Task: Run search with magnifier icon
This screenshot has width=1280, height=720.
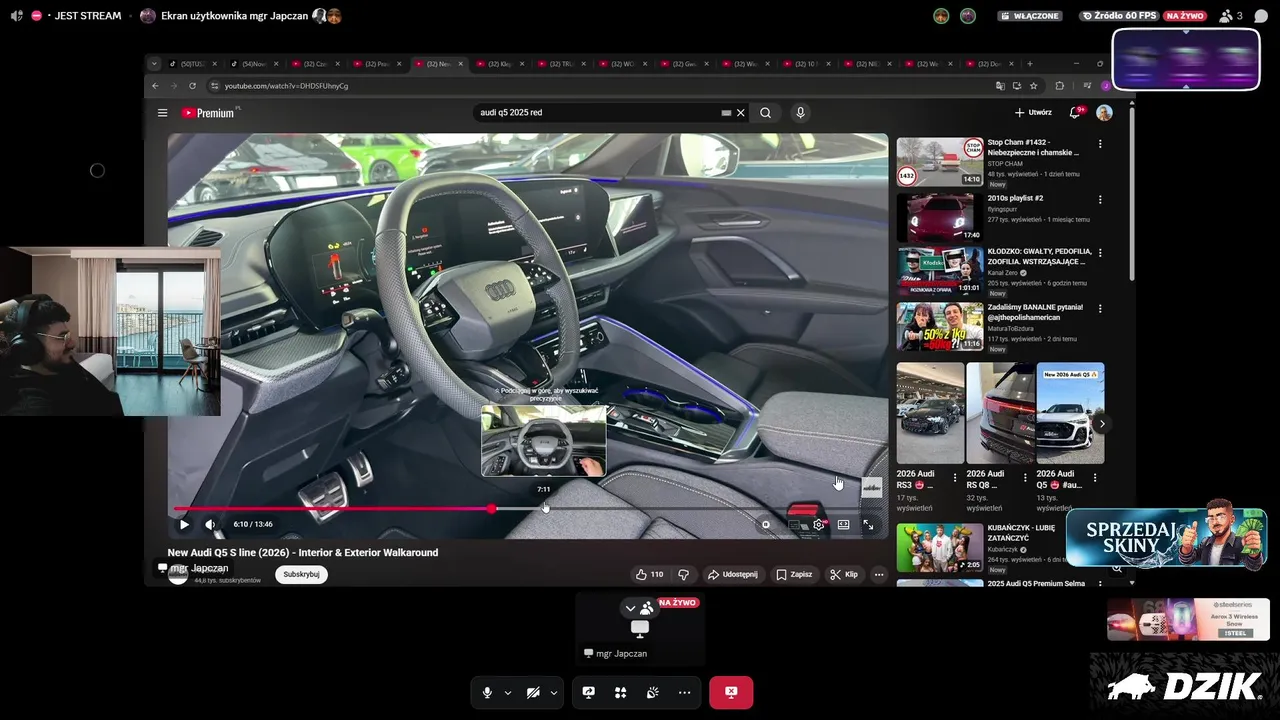Action: coord(765,113)
